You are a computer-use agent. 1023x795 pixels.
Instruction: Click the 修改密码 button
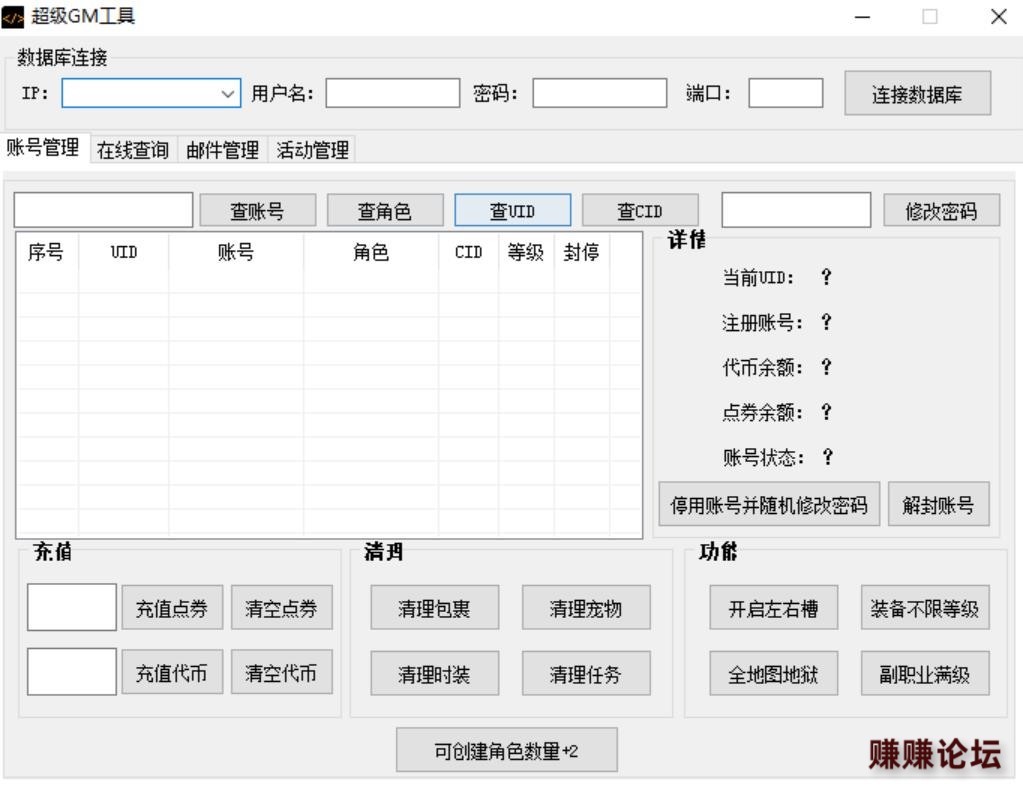tap(941, 211)
